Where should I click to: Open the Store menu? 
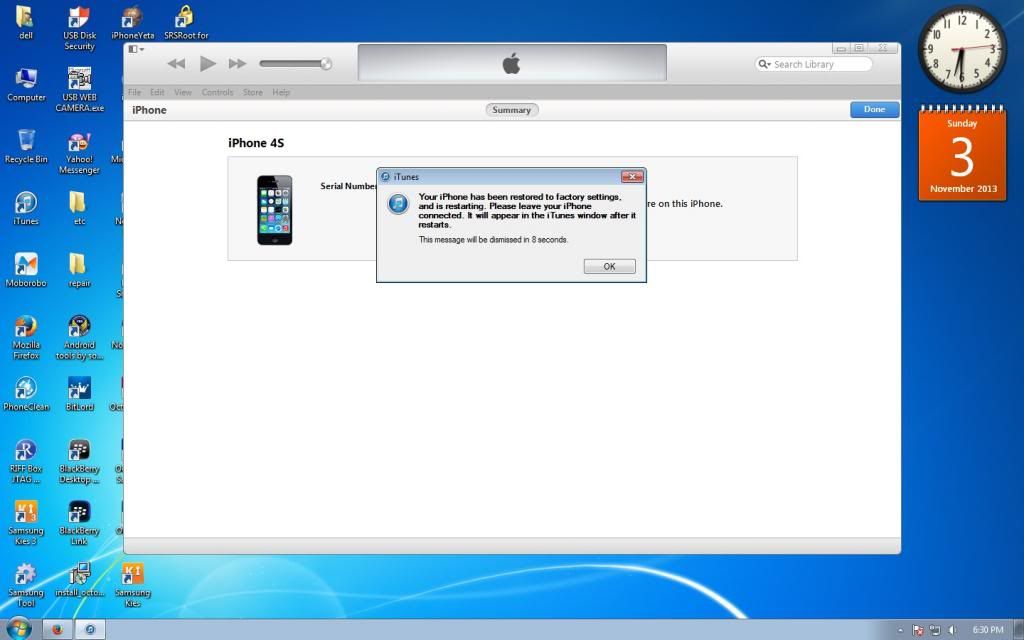252,92
